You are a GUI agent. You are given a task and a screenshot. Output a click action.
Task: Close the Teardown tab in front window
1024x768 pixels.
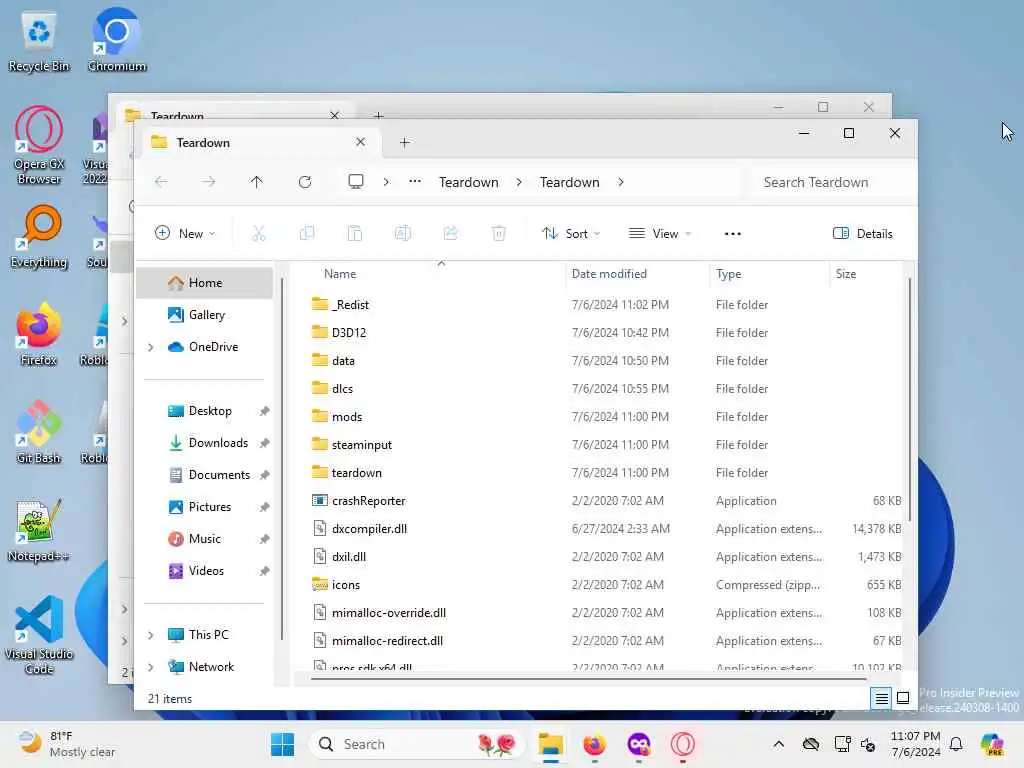[x=360, y=142]
